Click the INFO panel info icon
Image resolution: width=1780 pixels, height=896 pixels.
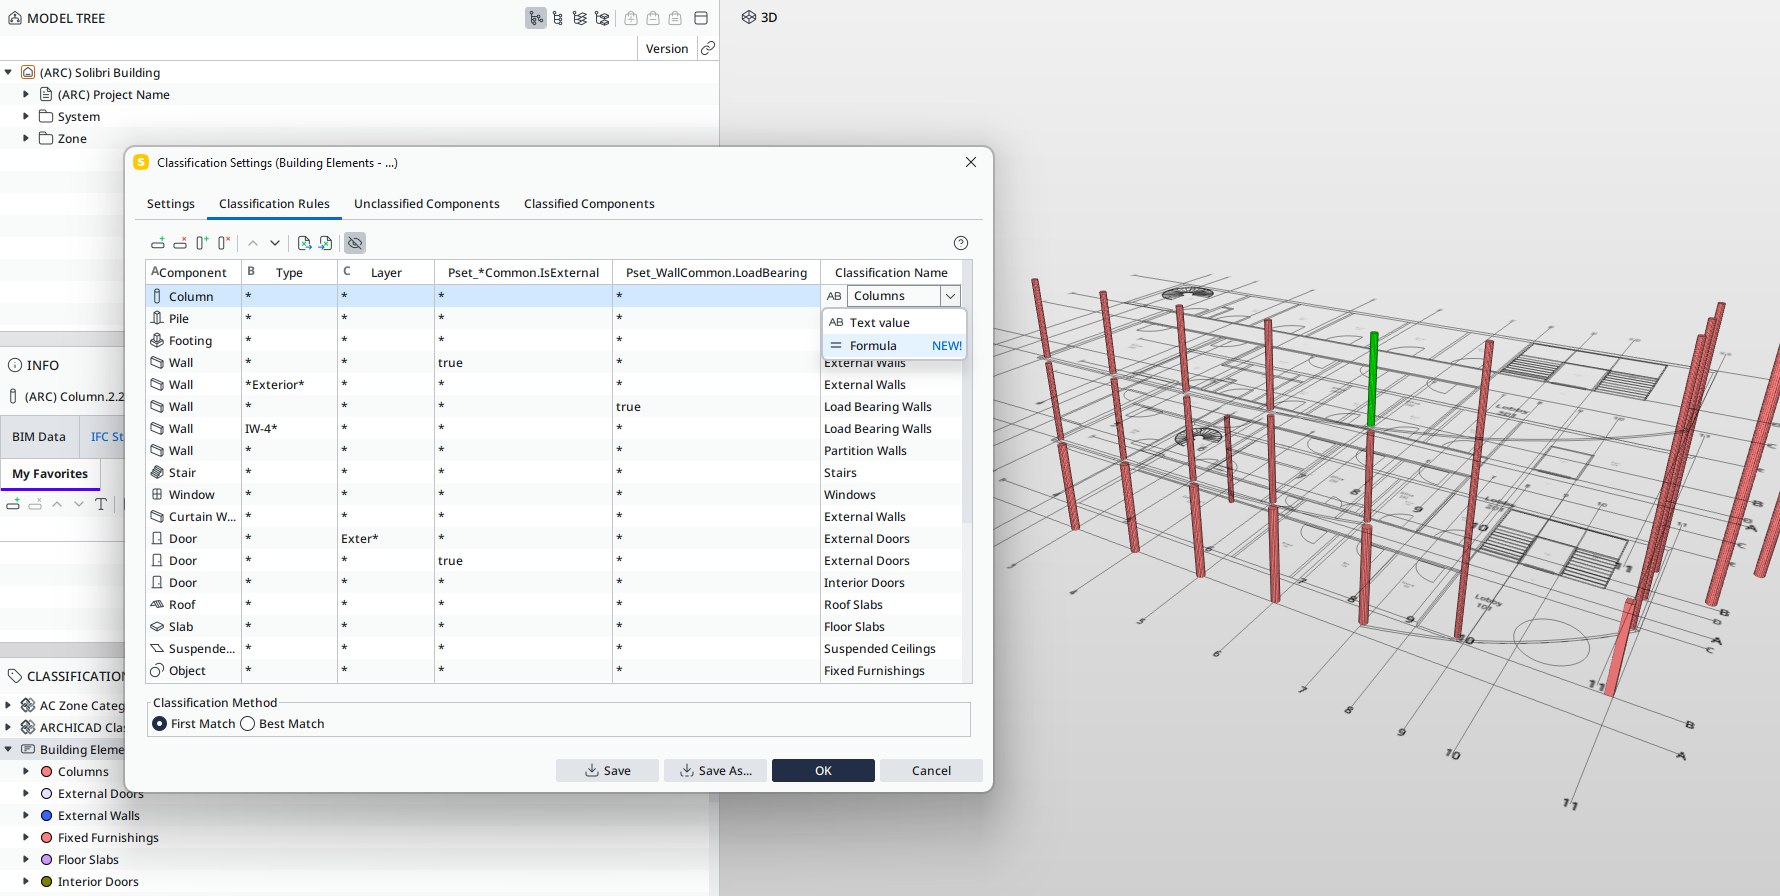15,365
